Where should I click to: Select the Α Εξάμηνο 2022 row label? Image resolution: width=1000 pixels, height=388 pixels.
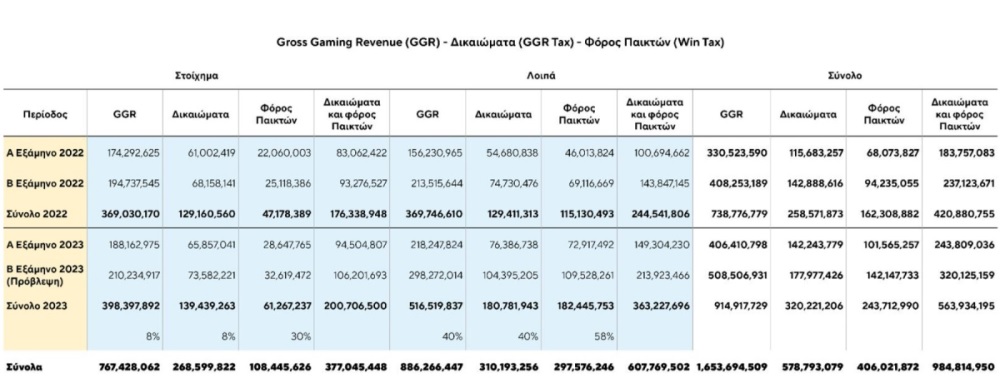45,153
